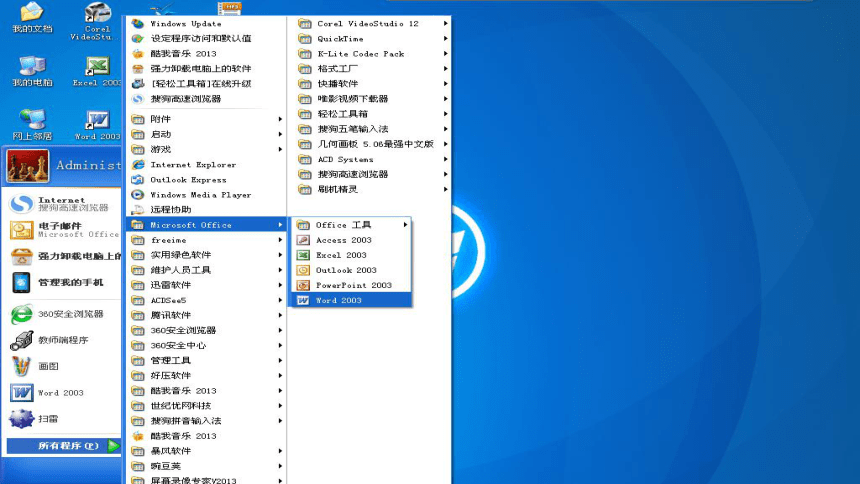Open 我的文档 desktop icon
860x484 pixels.
[32, 18]
